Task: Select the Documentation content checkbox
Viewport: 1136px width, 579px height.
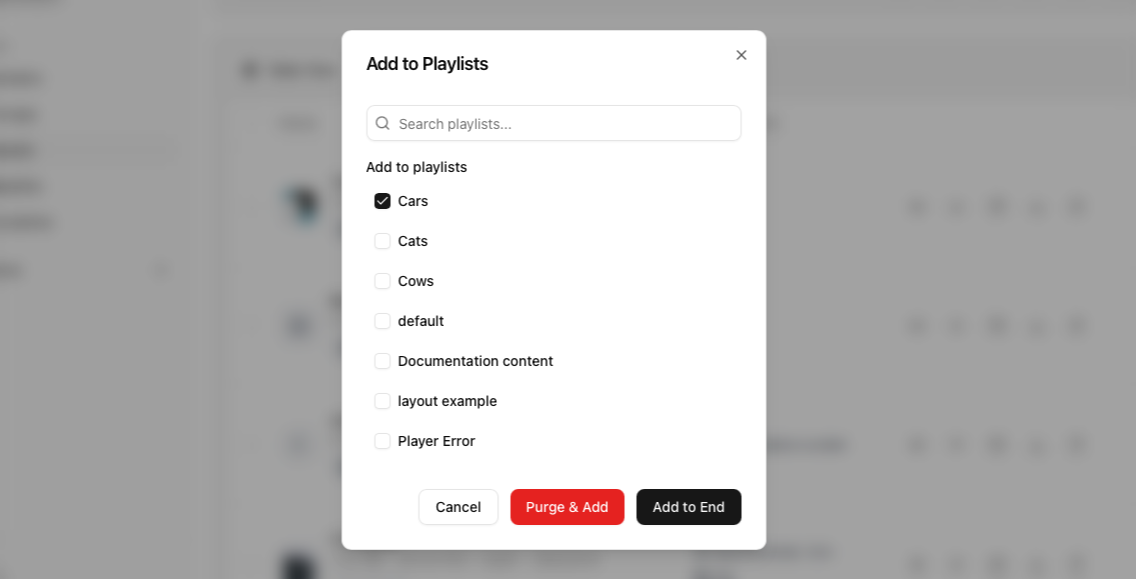Action: 382,361
